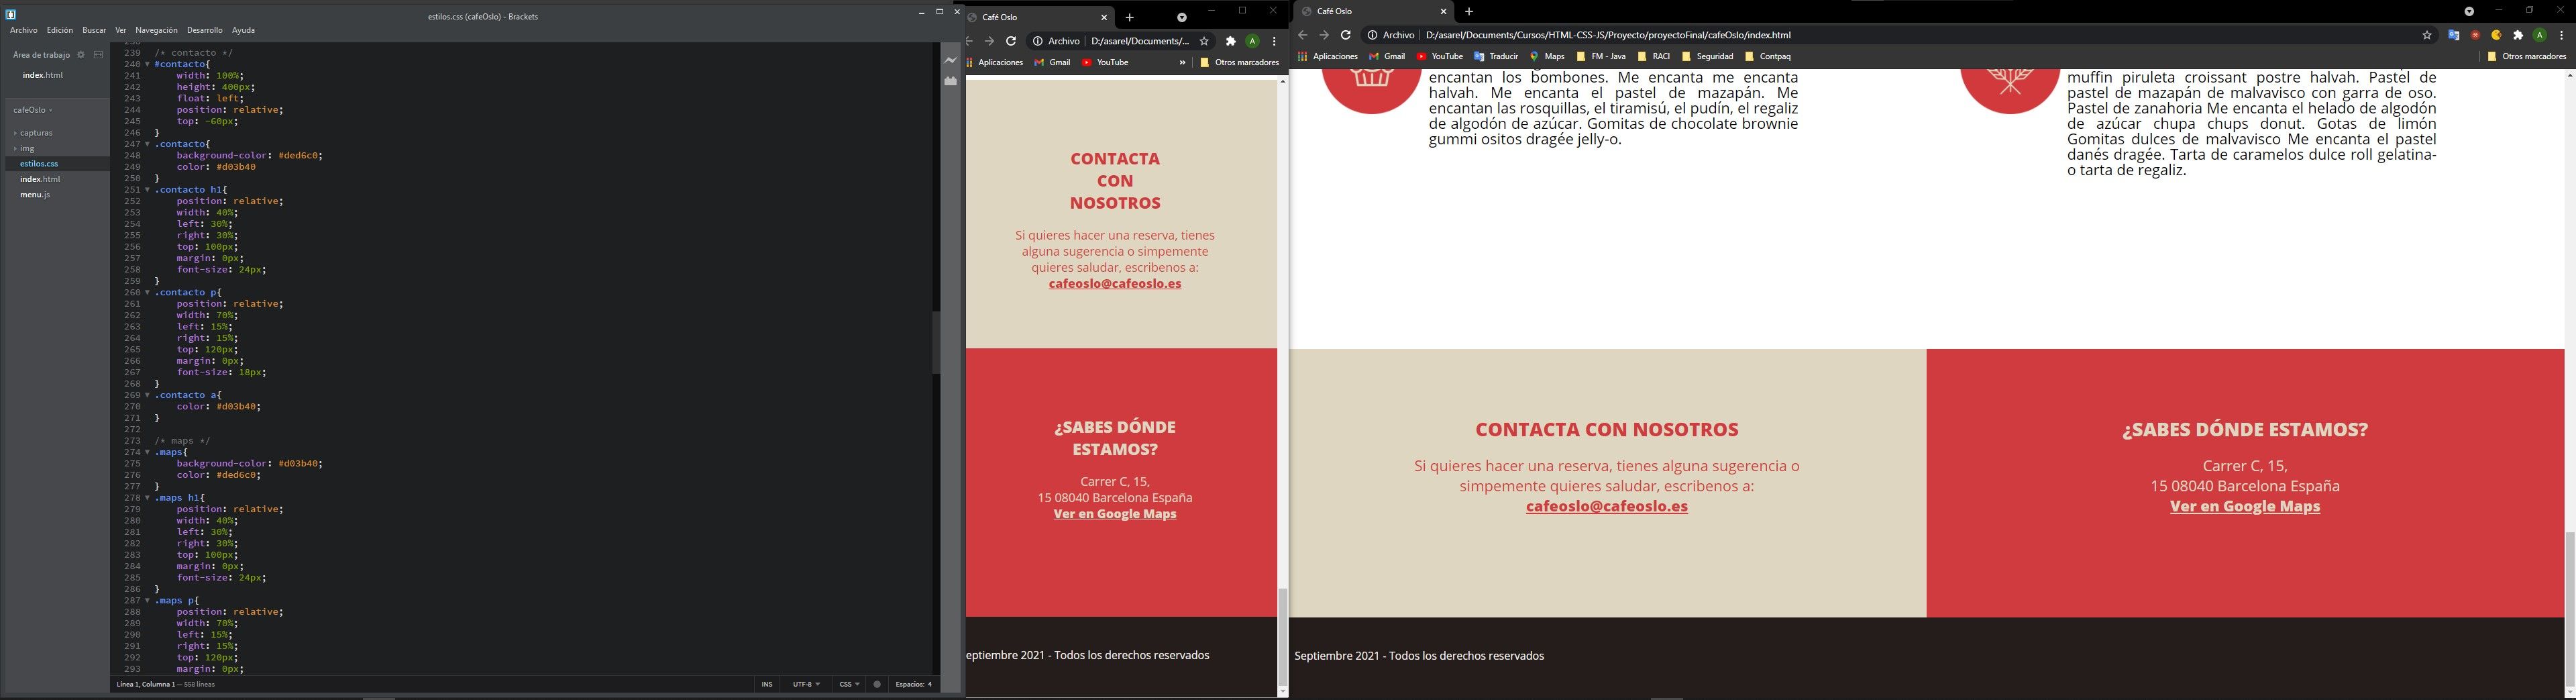Open index.html in project tree
Screen dimensions: 2576x700
40,180
